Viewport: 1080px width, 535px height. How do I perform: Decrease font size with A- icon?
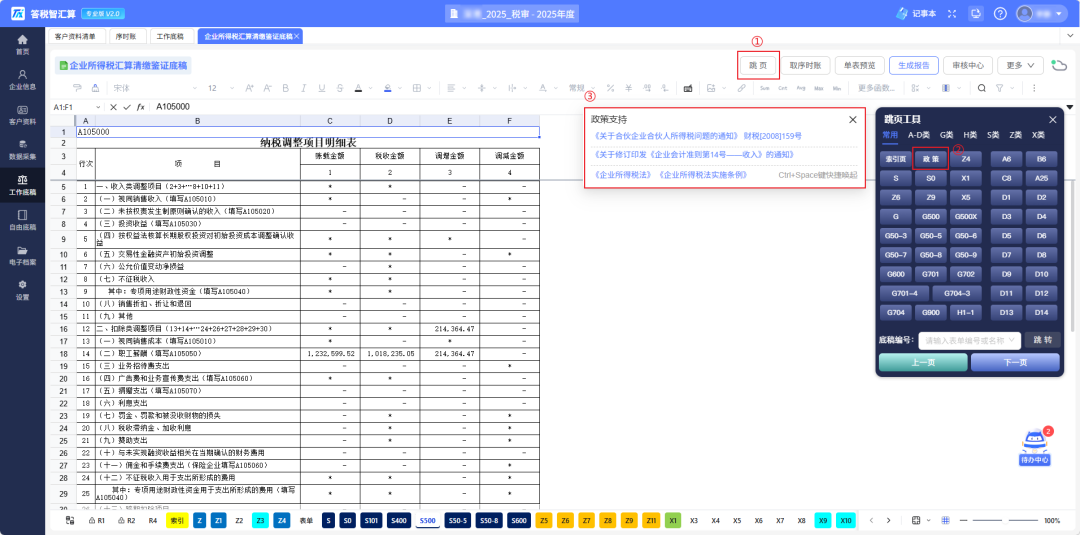(x=267, y=88)
